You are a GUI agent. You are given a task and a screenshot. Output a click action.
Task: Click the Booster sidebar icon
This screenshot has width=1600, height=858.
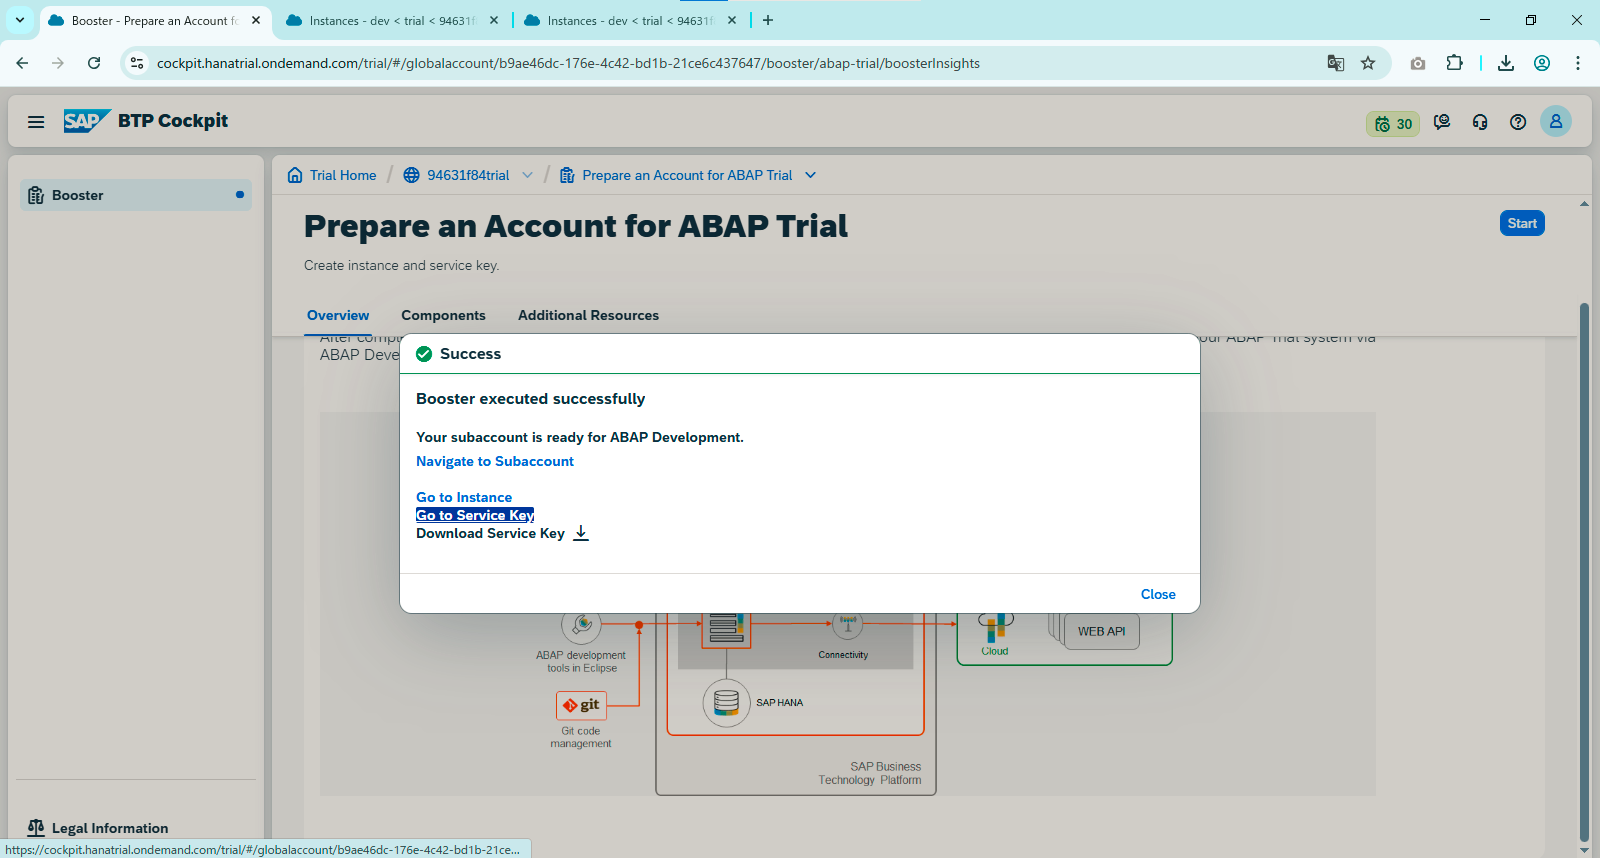point(36,195)
